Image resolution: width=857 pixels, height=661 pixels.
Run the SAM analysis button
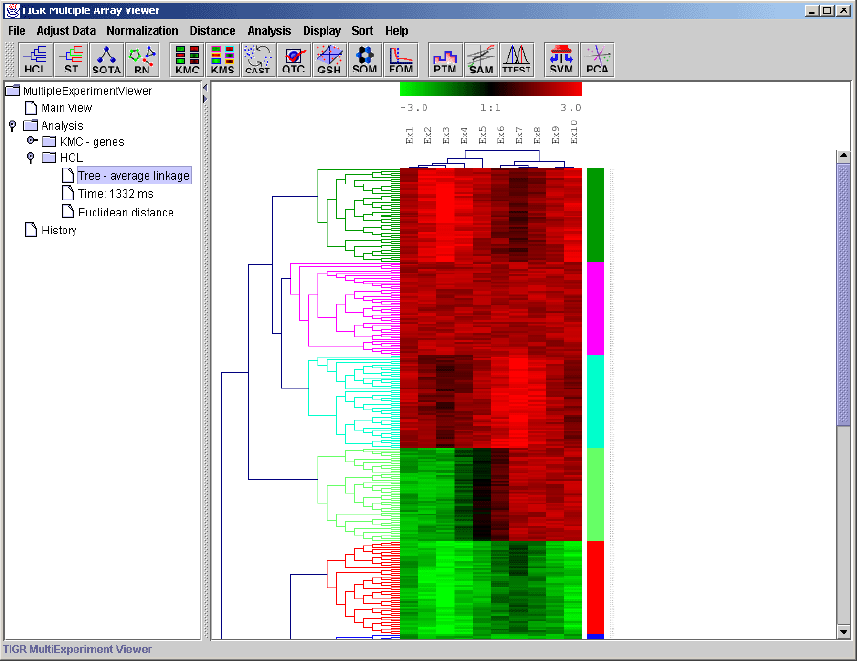click(x=481, y=60)
